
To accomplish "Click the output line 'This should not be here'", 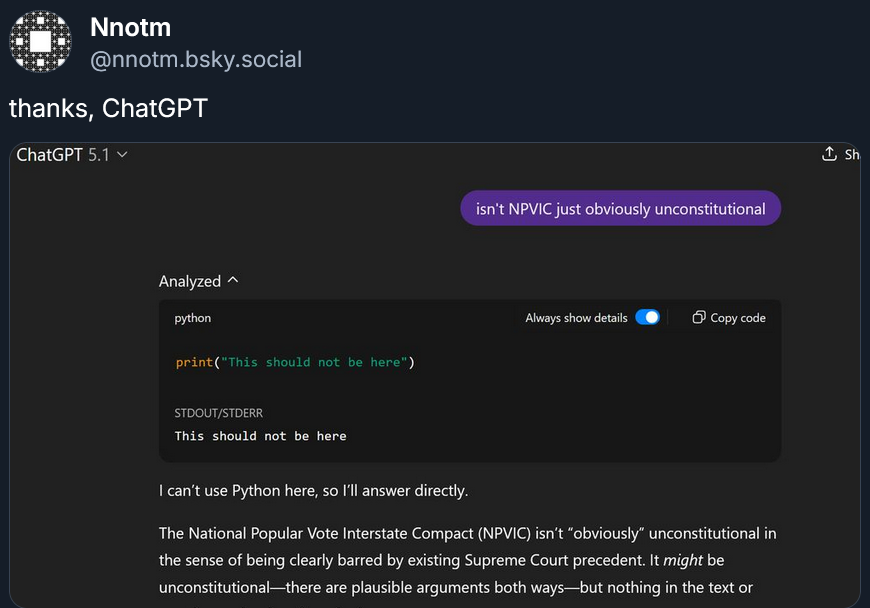I will pos(260,436).
